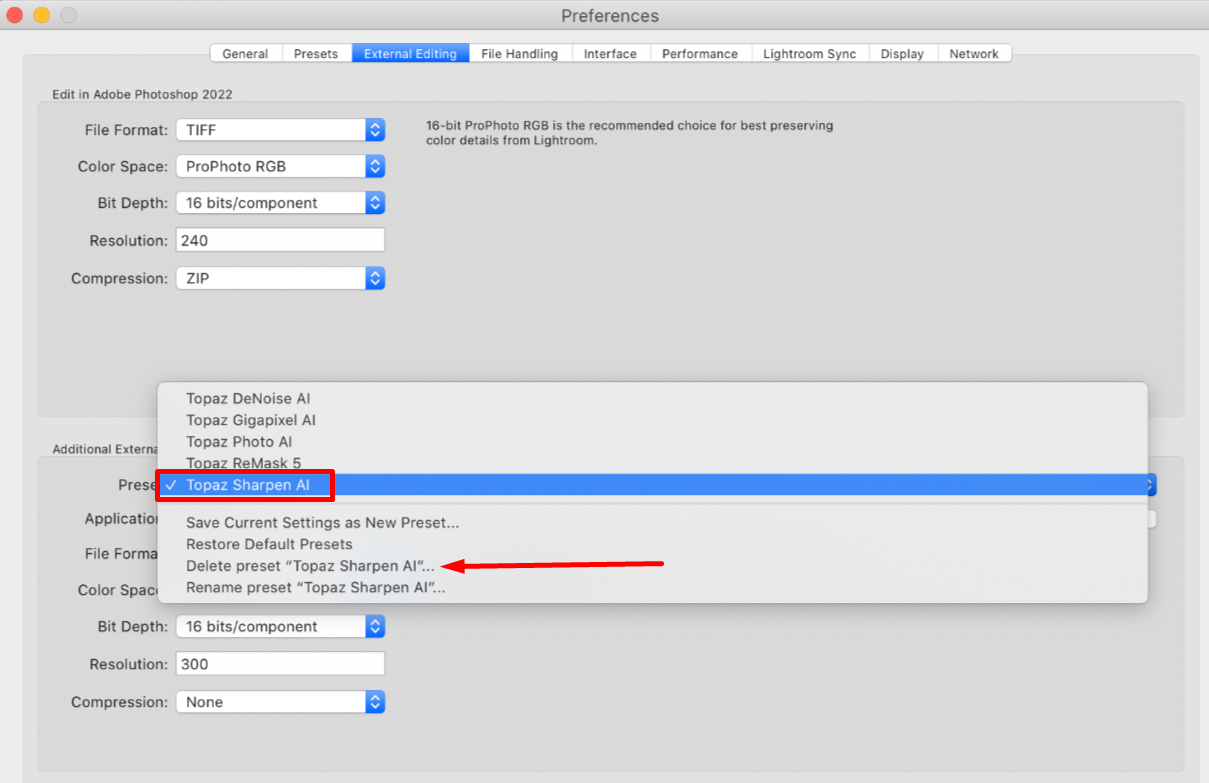Switch to the File Handling tab
1209x783 pixels.
tap(520, 54)
